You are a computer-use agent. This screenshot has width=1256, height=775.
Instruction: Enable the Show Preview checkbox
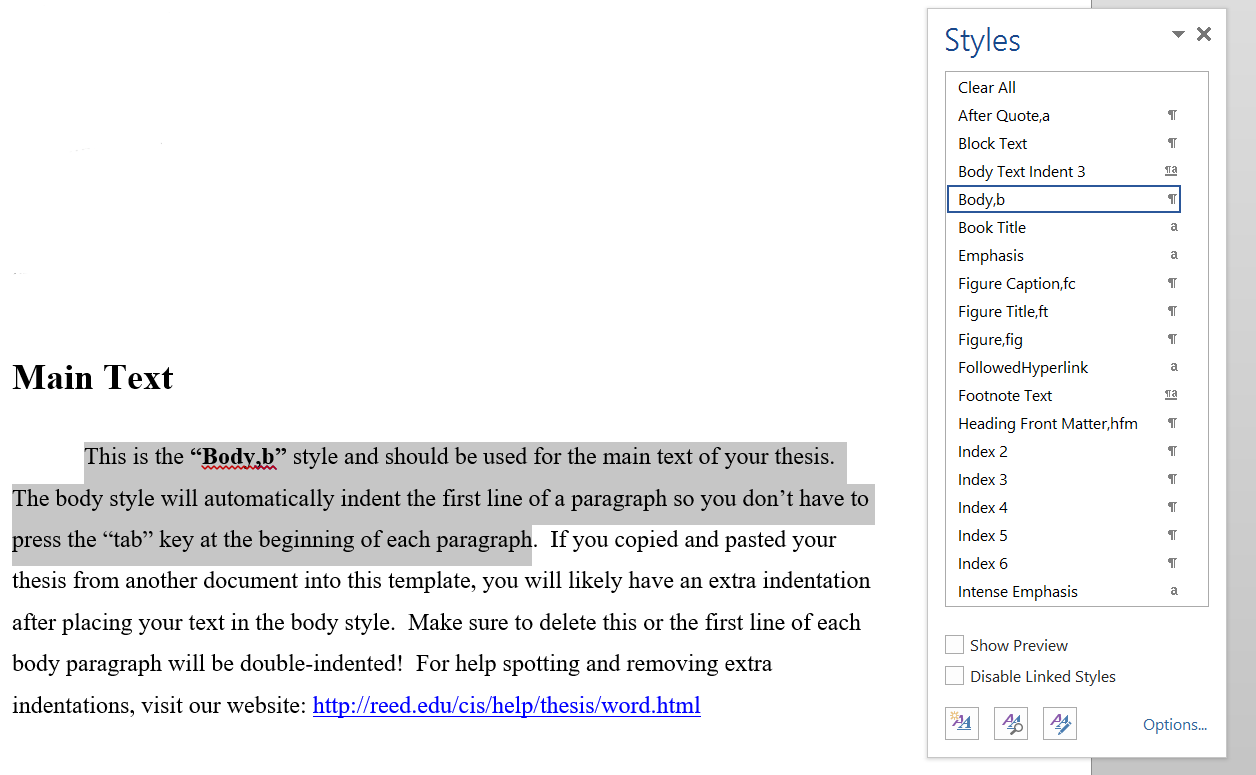(954, 644)
